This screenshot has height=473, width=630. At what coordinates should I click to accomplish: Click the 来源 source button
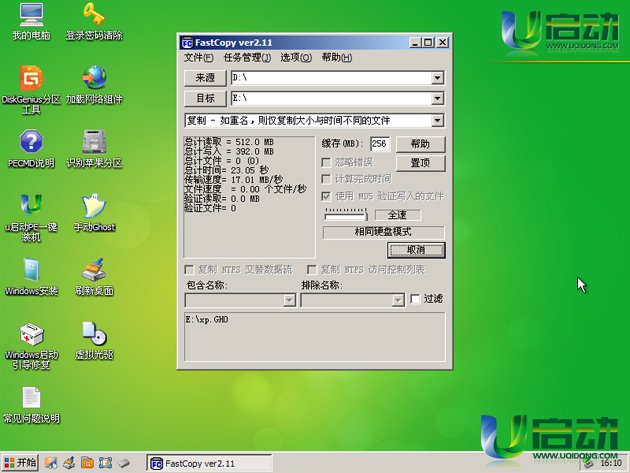[x=205, y=78]
